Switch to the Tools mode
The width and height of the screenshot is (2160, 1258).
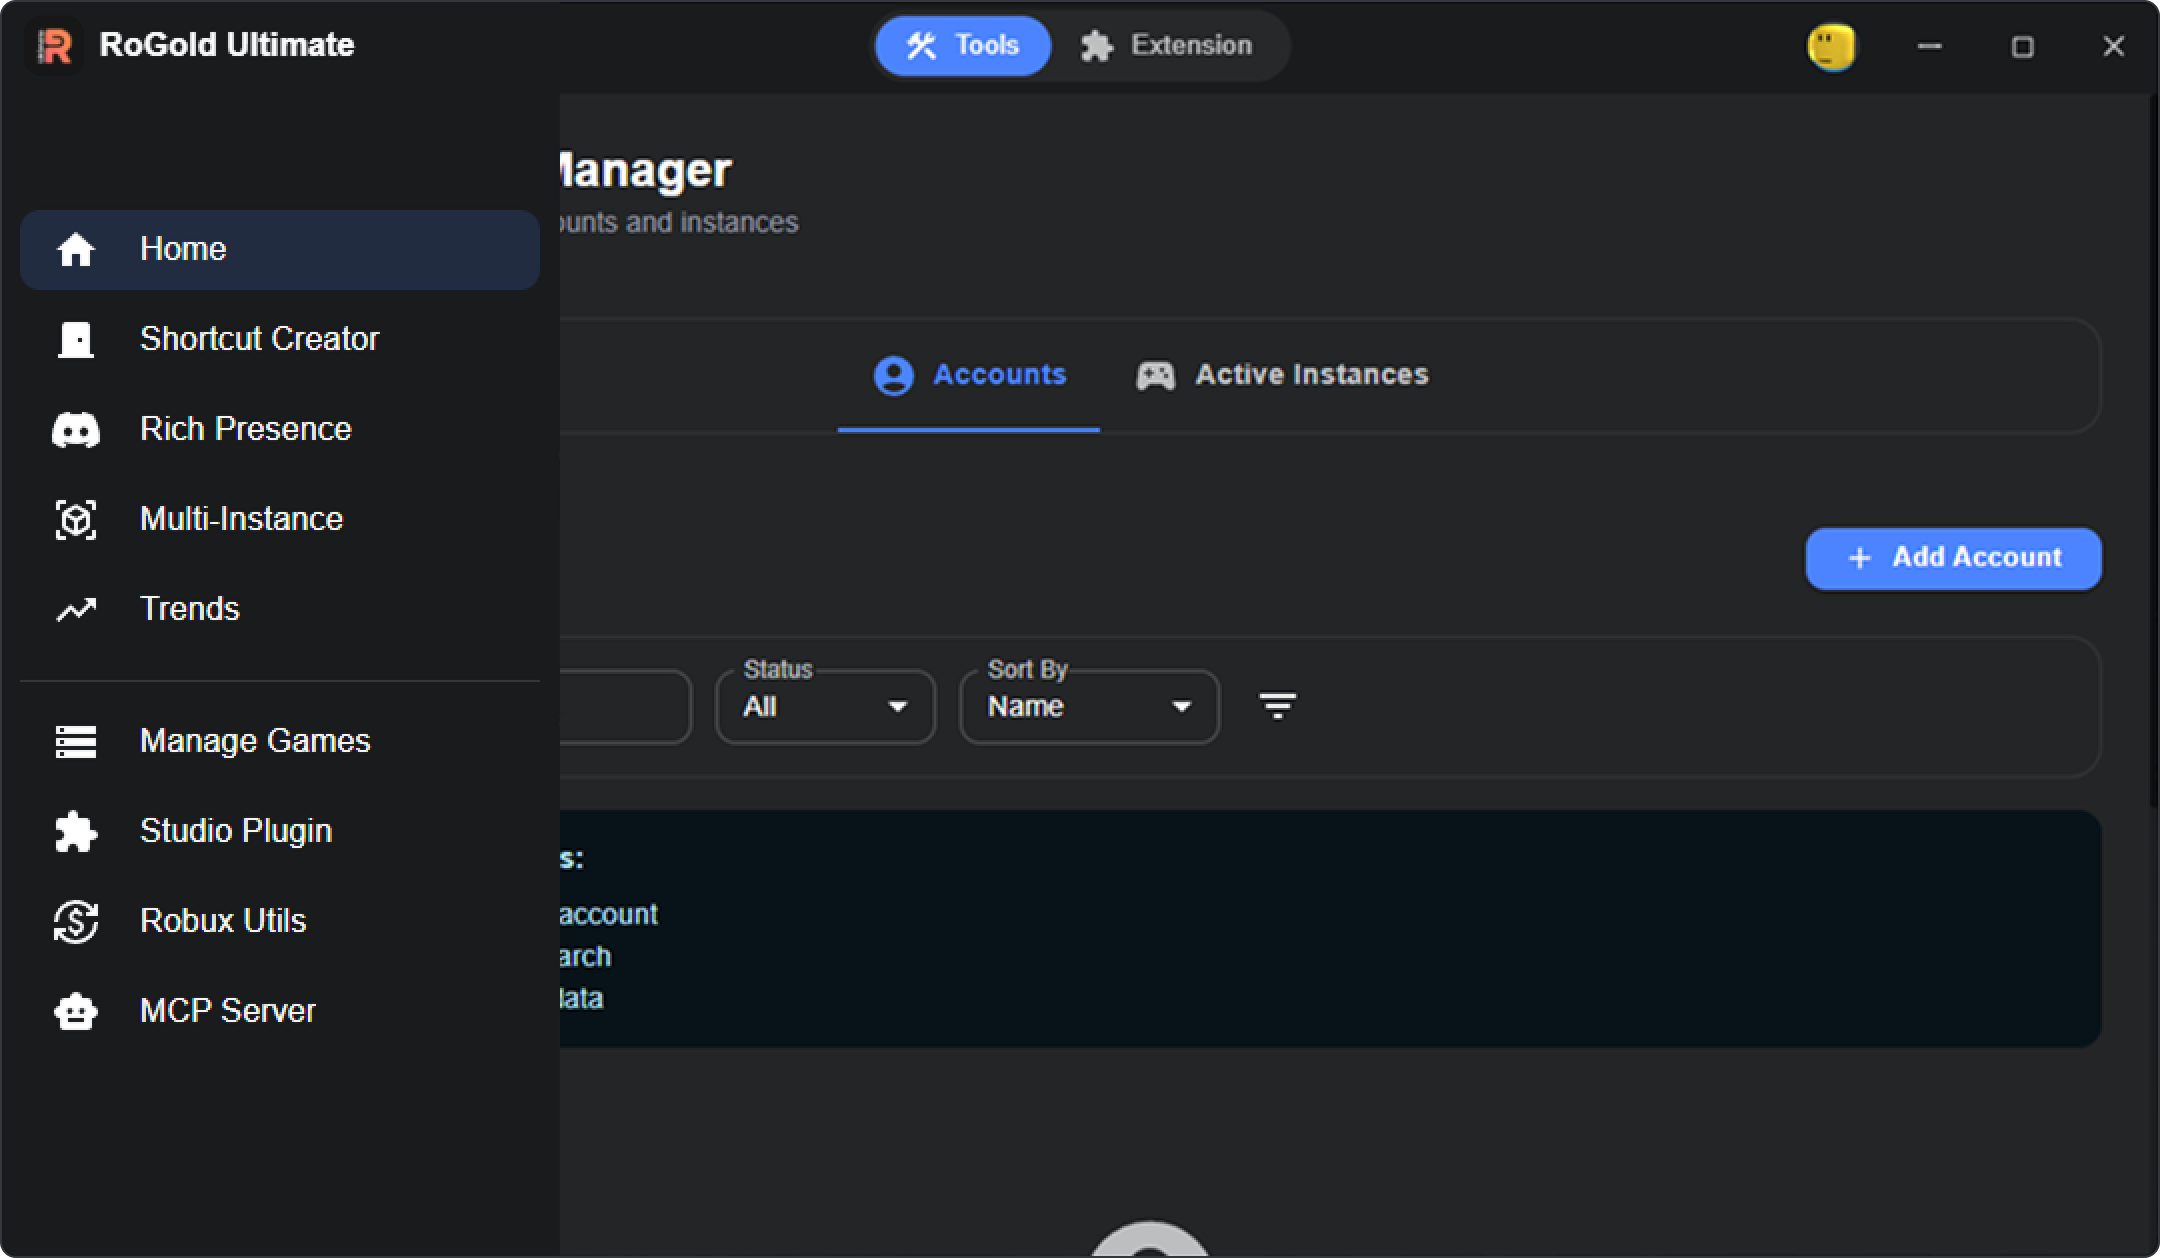963,46
